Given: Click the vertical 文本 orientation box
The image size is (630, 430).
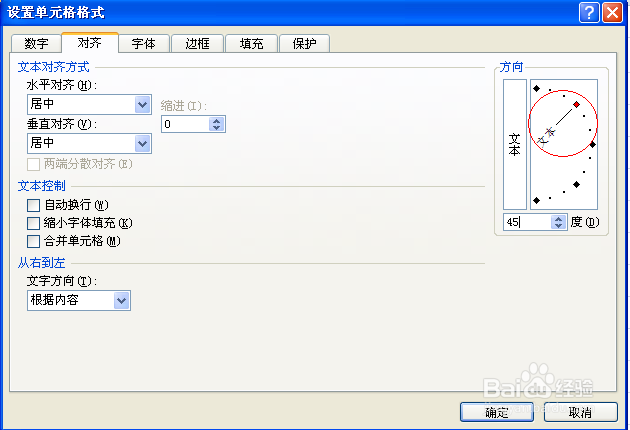Looking at the screenshot, I should click(515, 144).
